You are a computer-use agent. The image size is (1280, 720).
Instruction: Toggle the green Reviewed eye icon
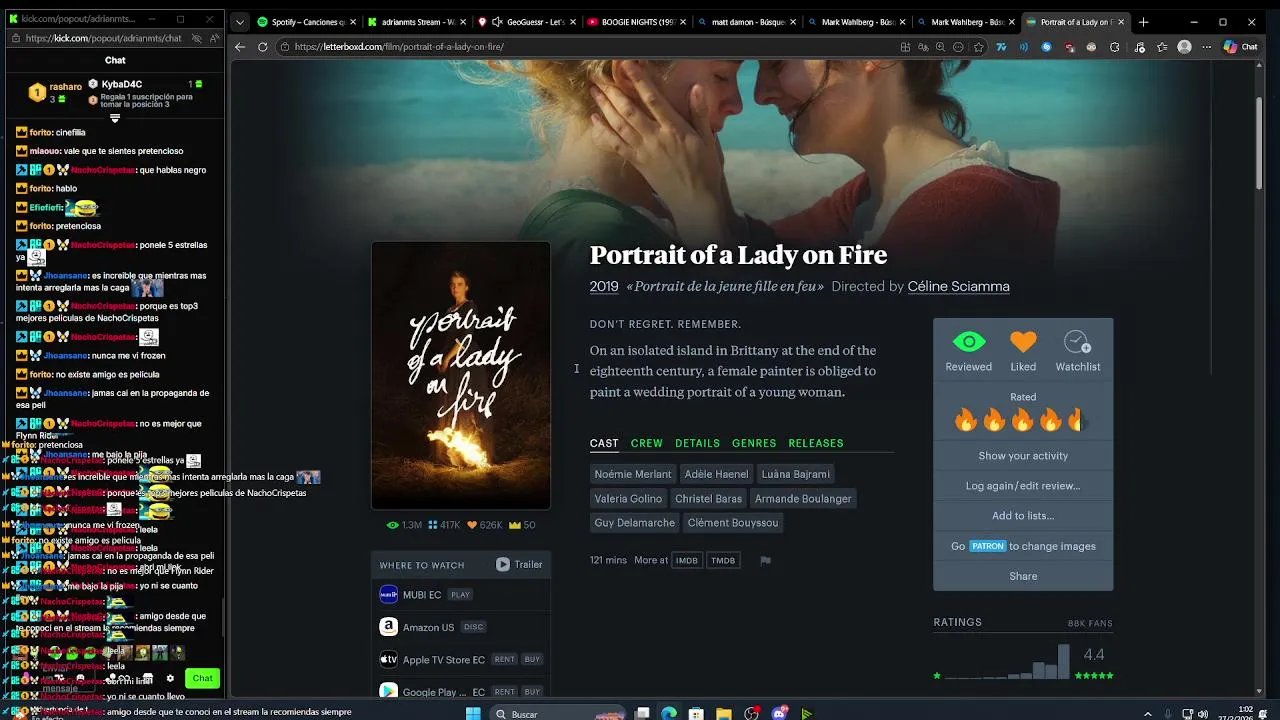pyautogui.click(x=969, y=343)
